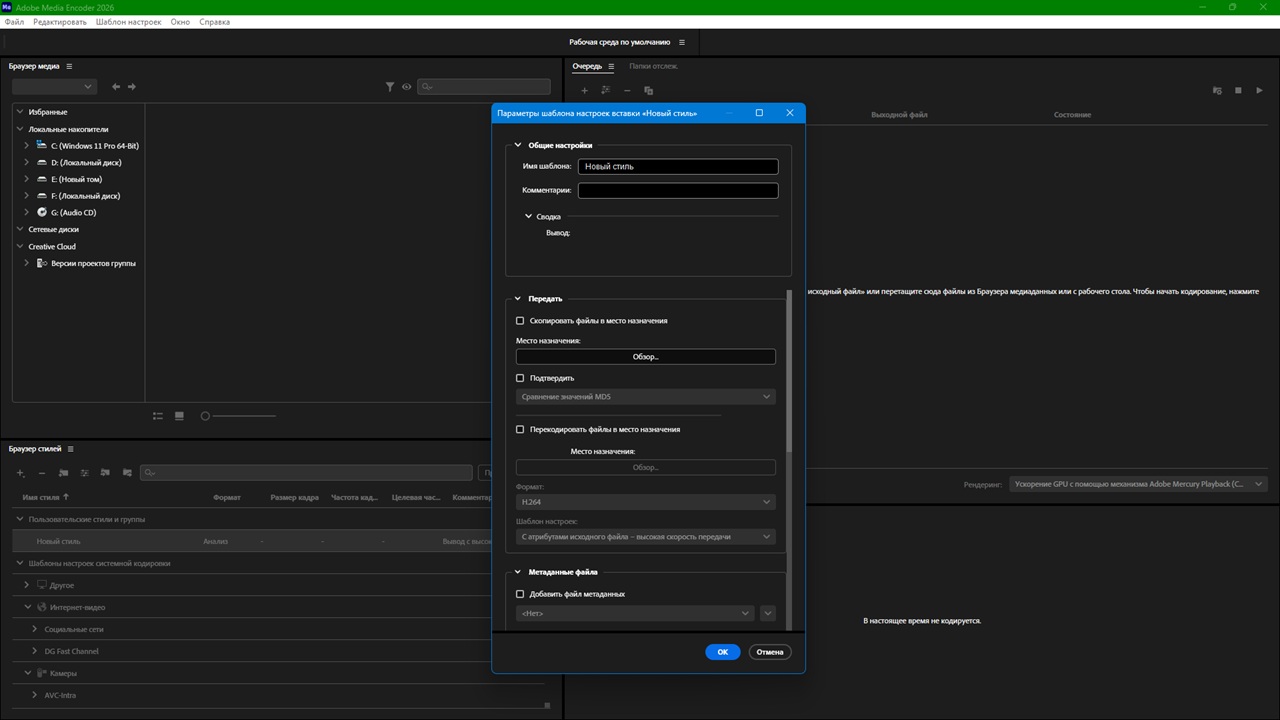Switch Media Browser to thumbnail view

pos(179,416)
